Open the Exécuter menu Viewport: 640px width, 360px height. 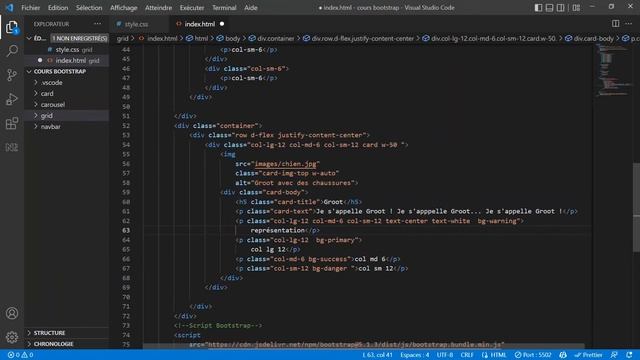pyautogui.click(x=192, y=7)
